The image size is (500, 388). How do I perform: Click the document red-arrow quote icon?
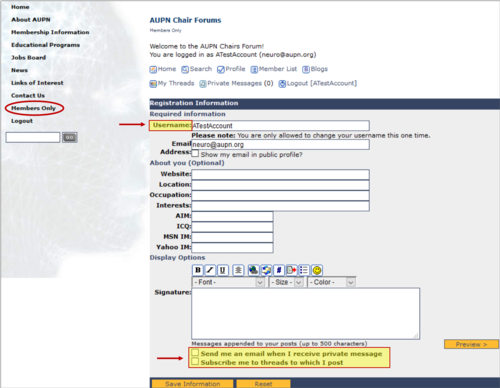pyautogui.click(x=291, y=270)
